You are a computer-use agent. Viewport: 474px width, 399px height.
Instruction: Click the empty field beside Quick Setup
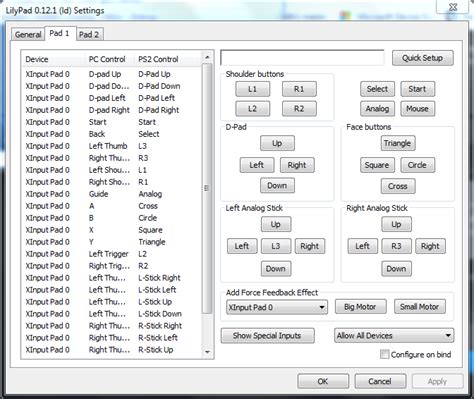(302, 58)
